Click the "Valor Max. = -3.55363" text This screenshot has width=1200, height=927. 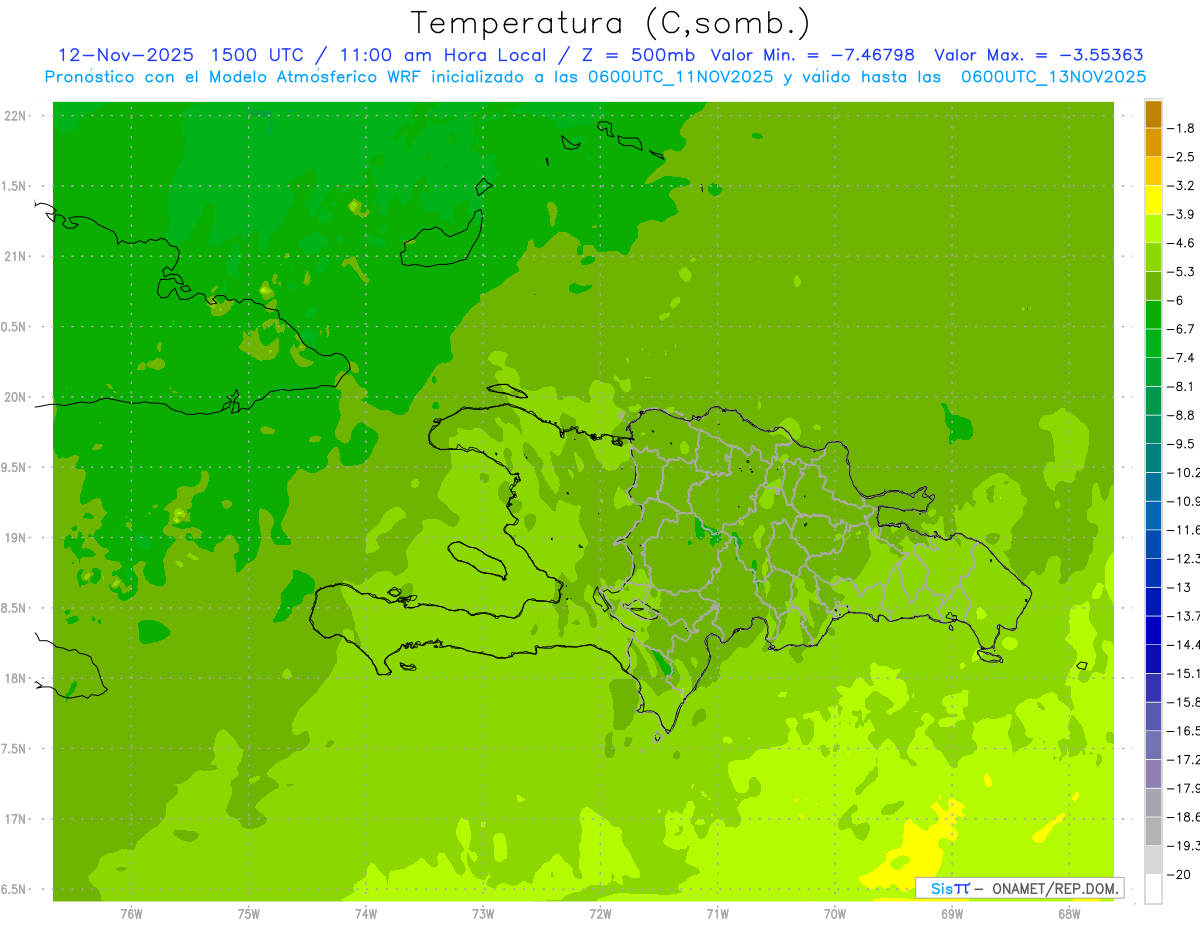click(1038, 55)
